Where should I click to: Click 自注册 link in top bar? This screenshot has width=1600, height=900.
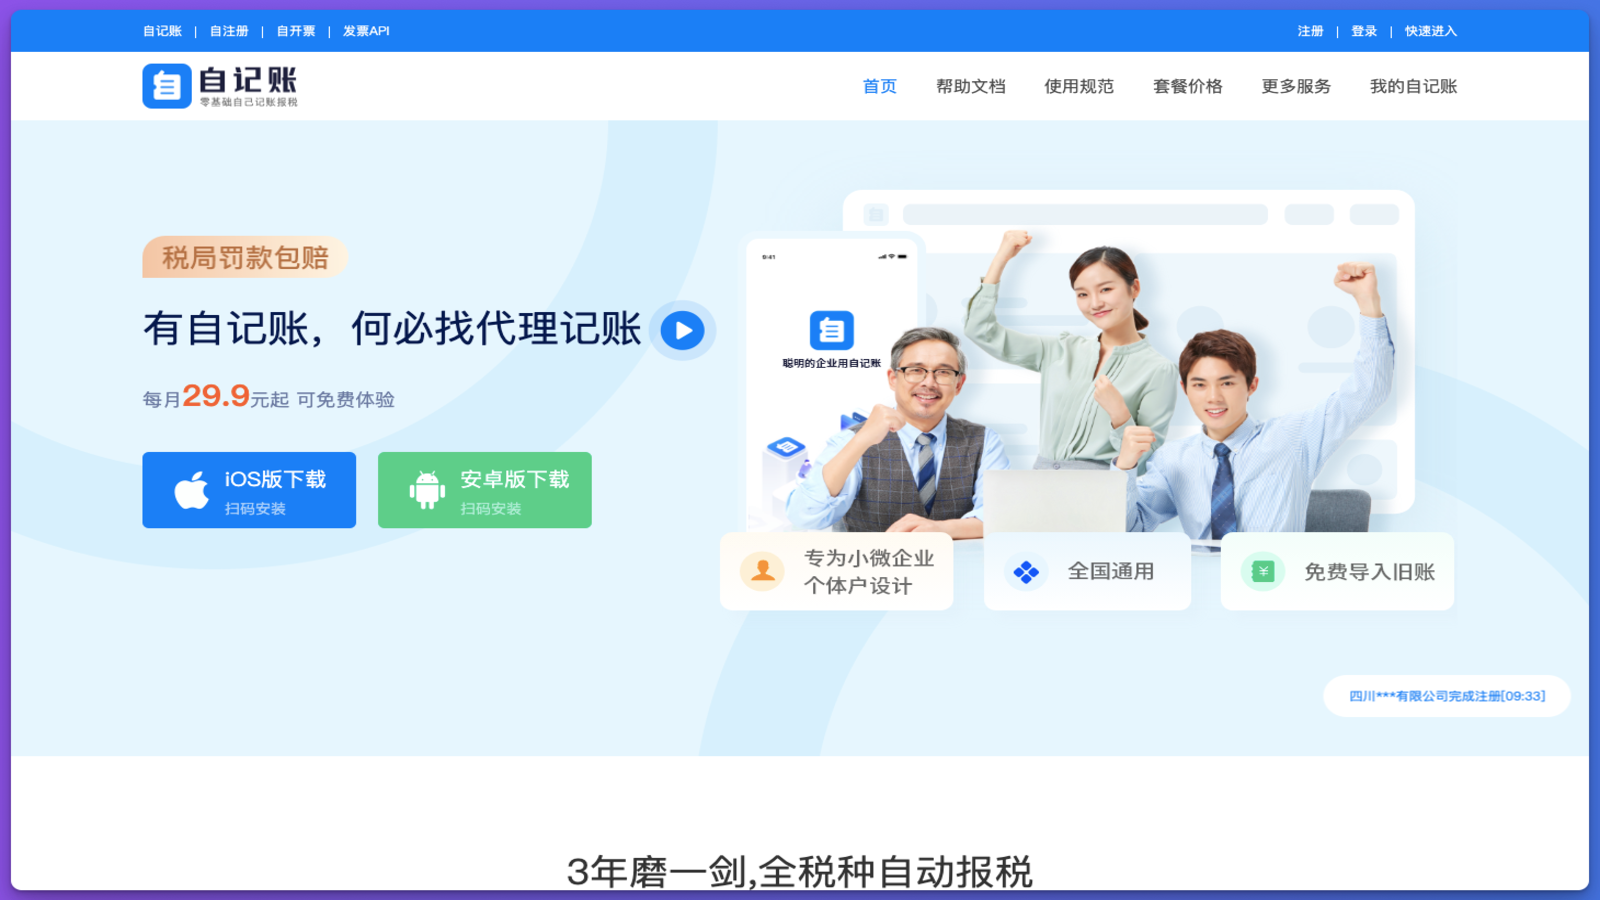pyautogui.click(x=229, y=31)
